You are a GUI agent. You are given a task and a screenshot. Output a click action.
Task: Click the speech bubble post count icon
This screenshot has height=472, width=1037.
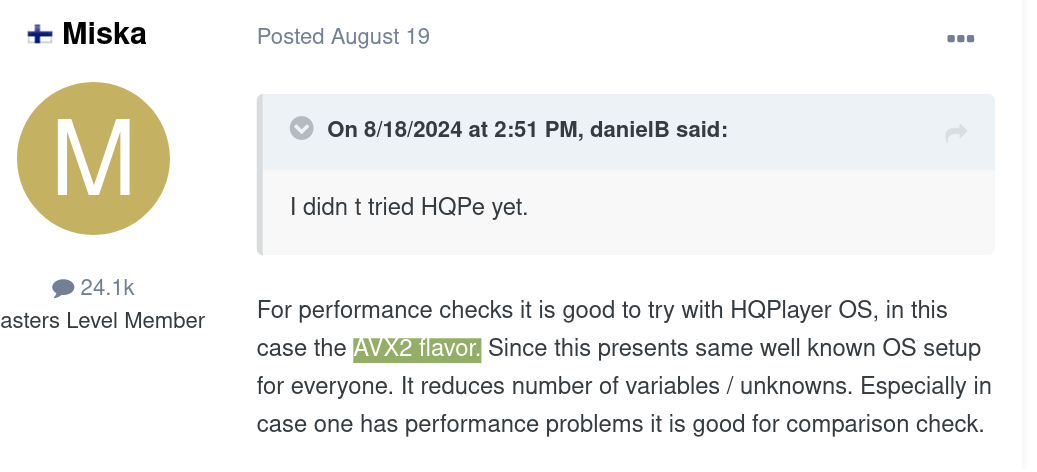coord(63,288)
